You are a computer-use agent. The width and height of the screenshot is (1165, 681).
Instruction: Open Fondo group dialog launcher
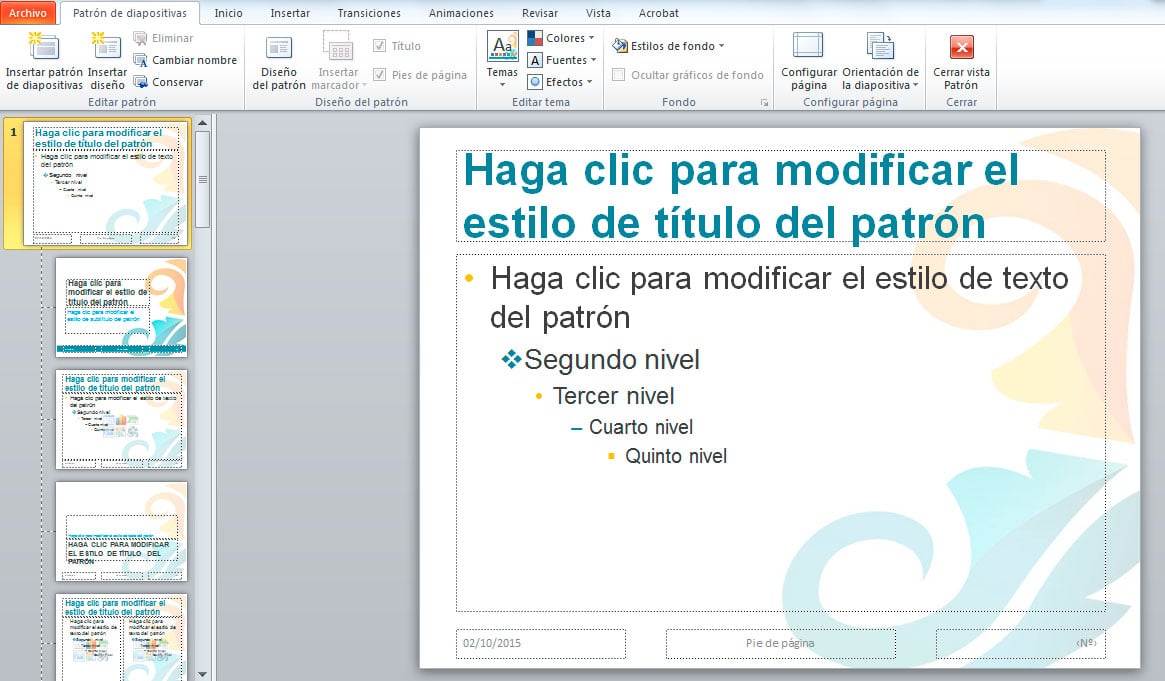(x=765, y=102)
